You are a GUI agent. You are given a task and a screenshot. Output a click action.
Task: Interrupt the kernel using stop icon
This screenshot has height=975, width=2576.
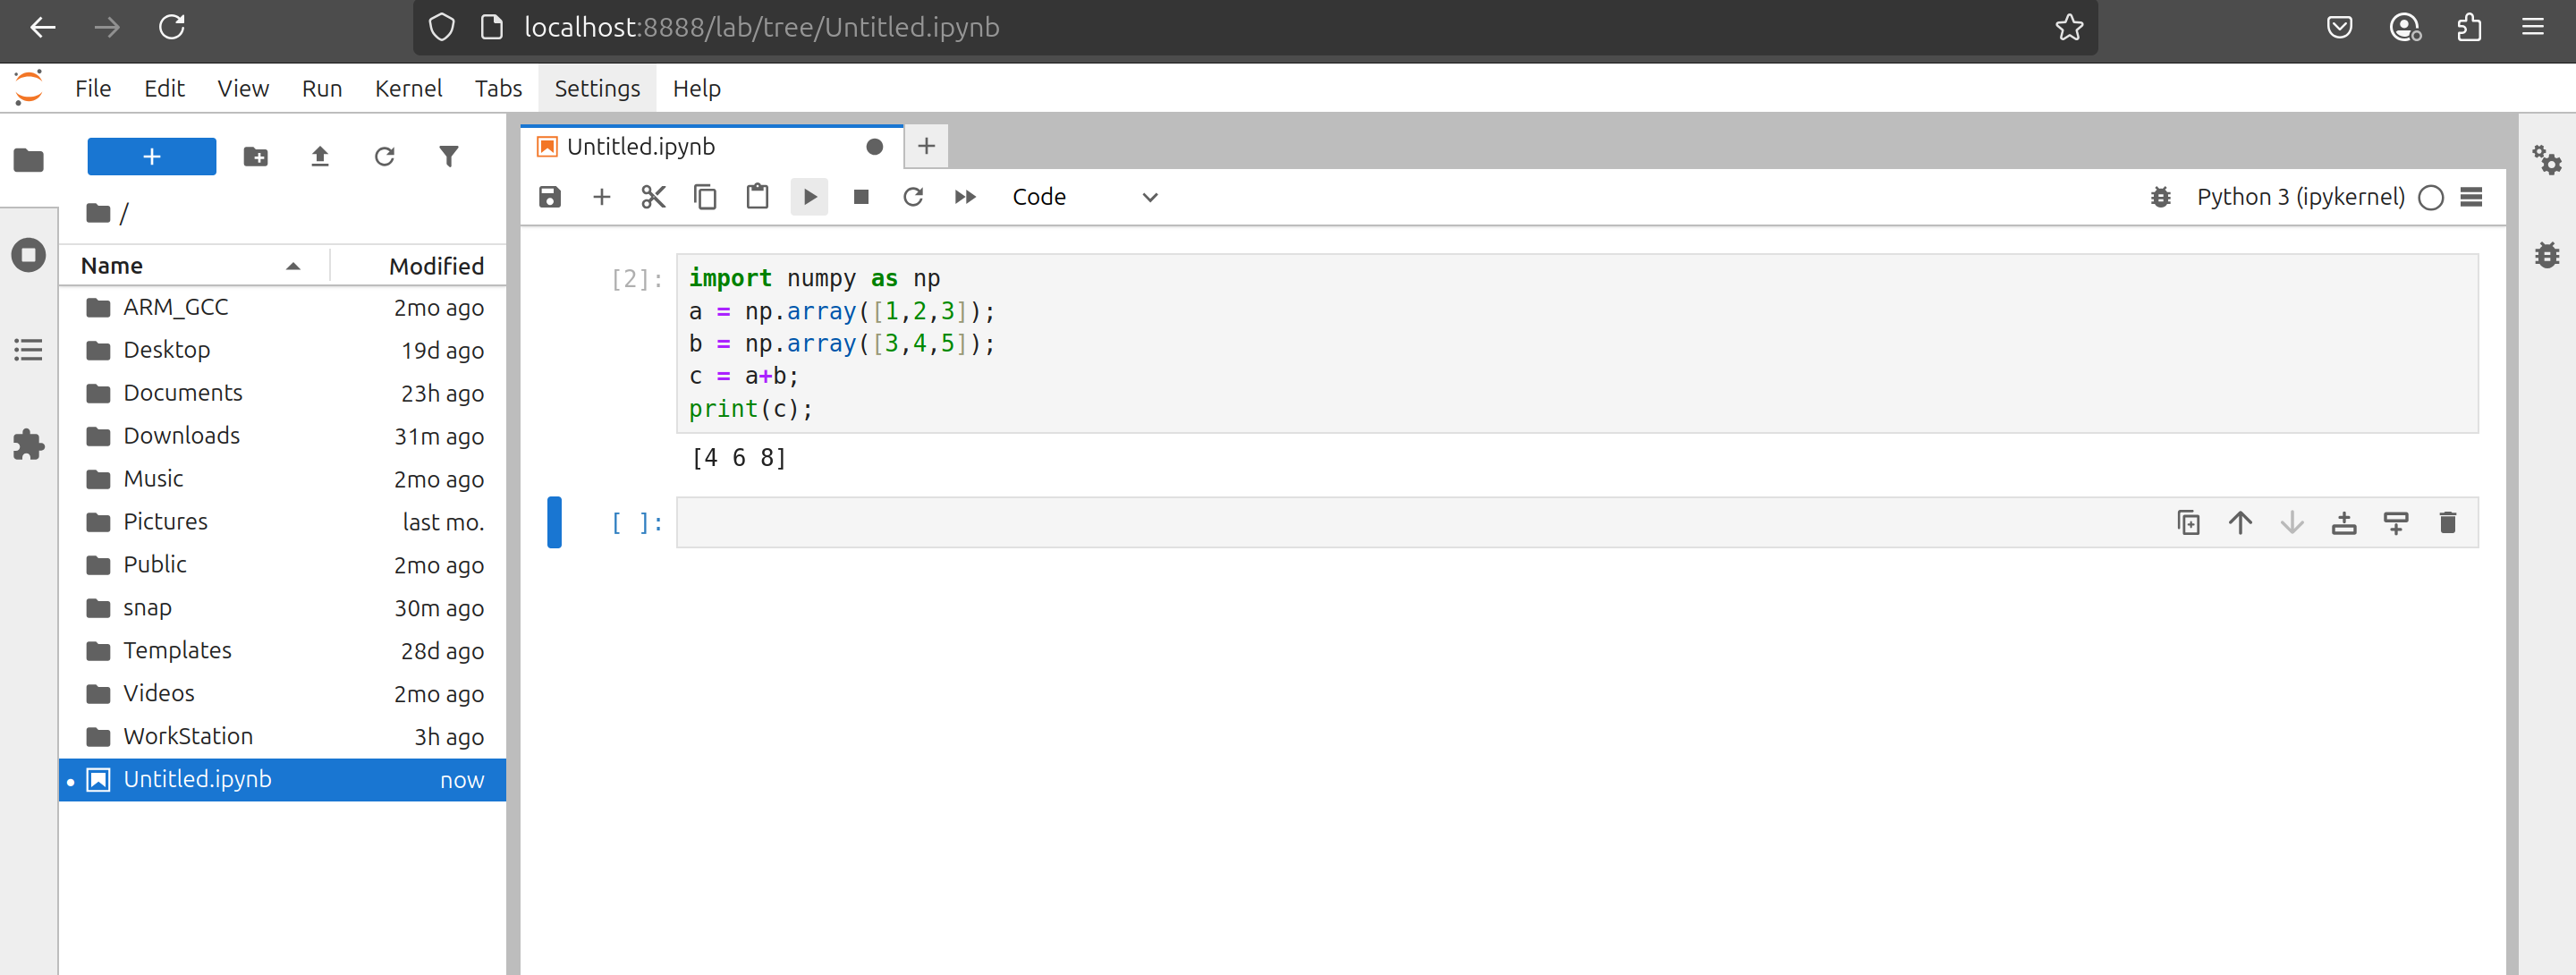click(861, 197)
